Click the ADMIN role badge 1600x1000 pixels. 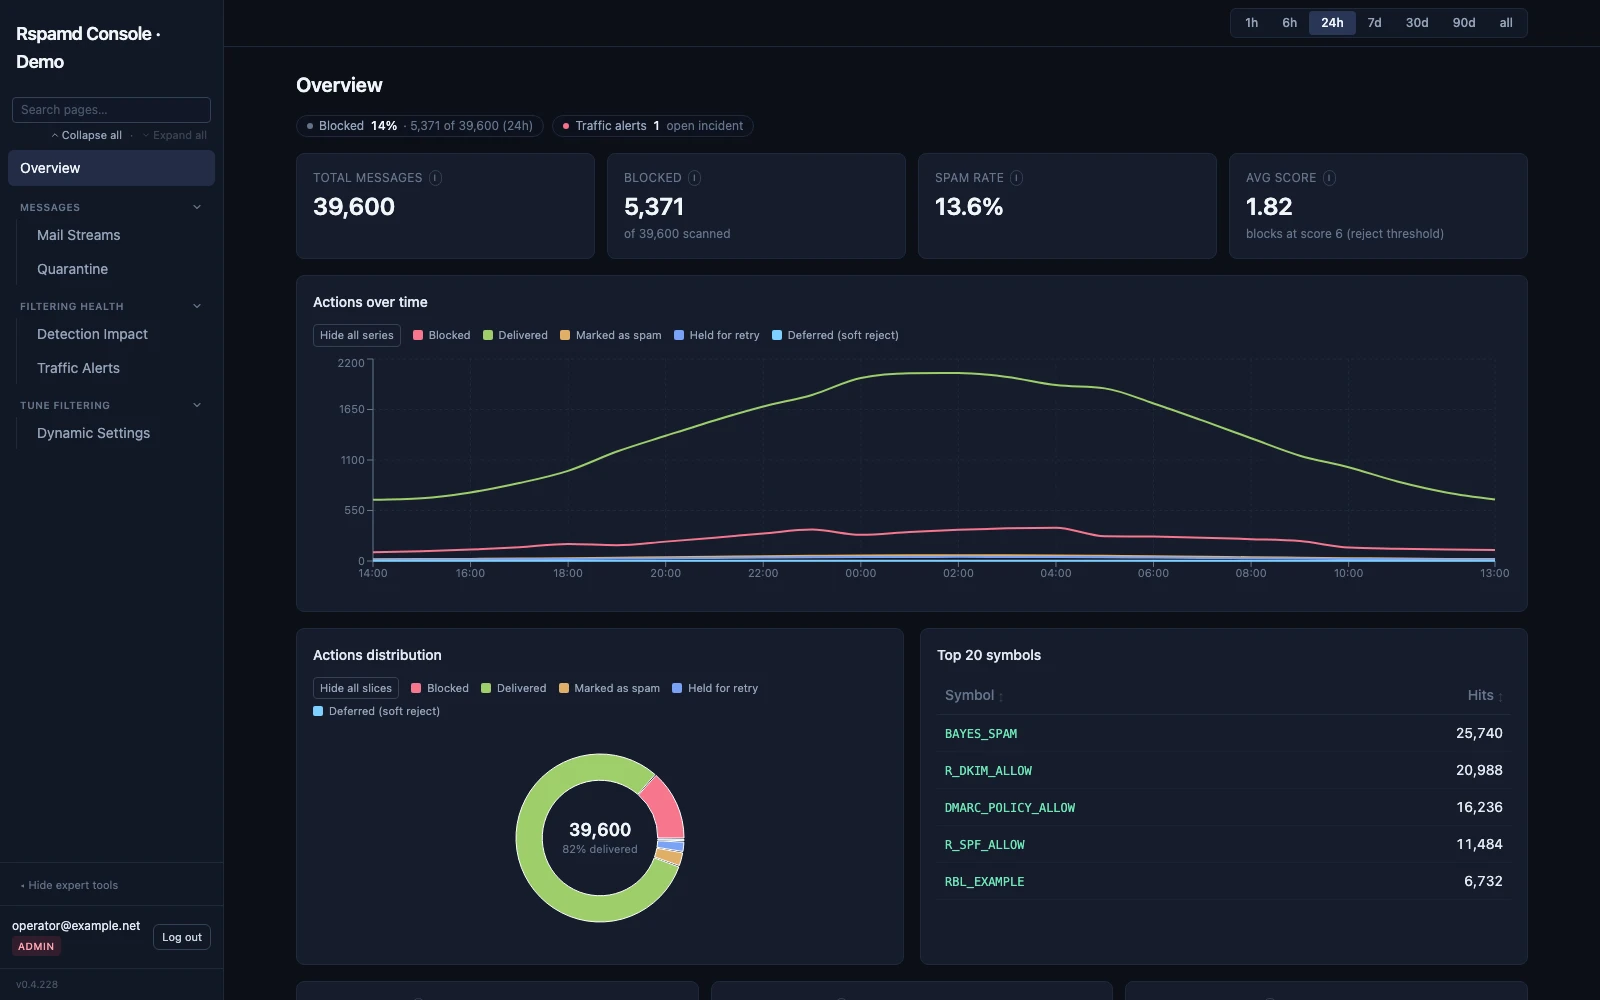tap(36, 947)
